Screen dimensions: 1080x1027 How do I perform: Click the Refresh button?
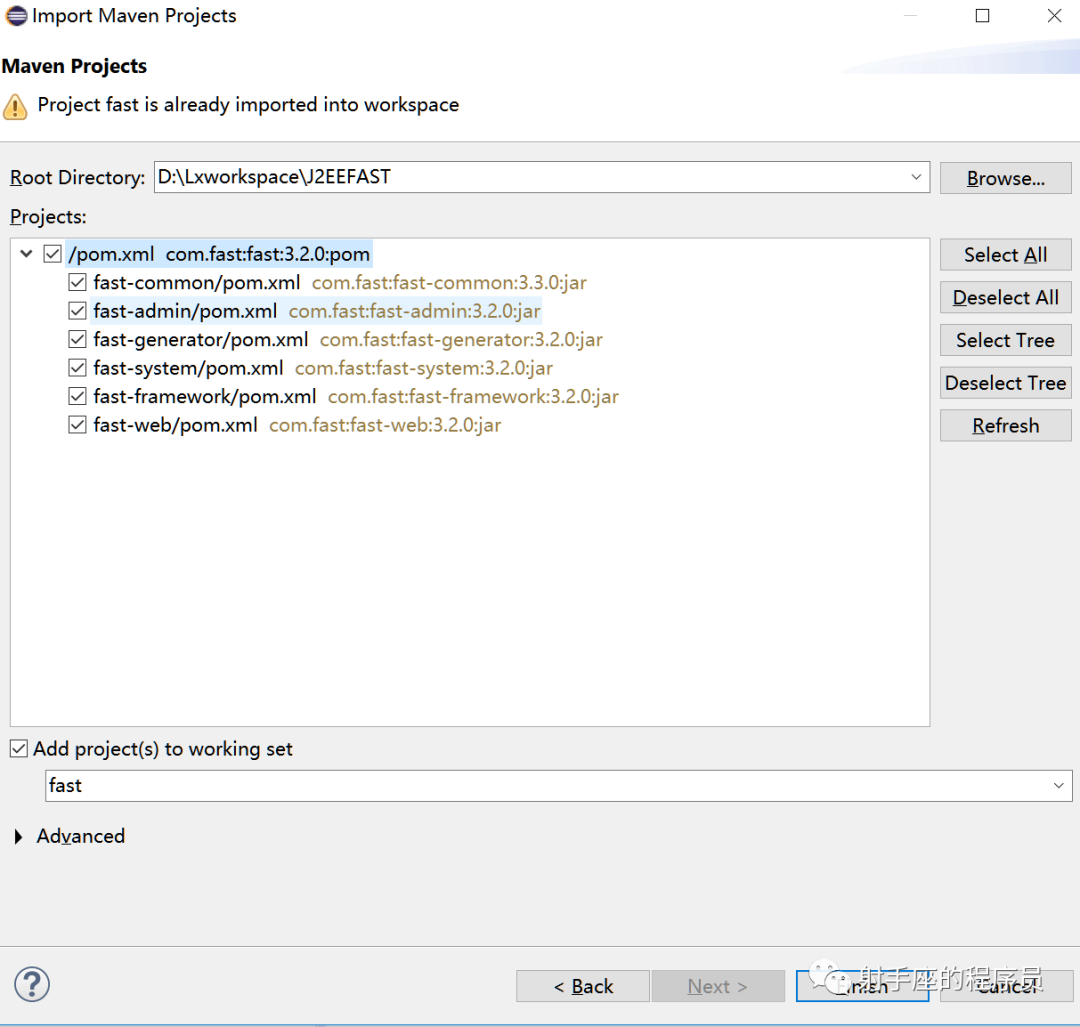[1005, 426]
